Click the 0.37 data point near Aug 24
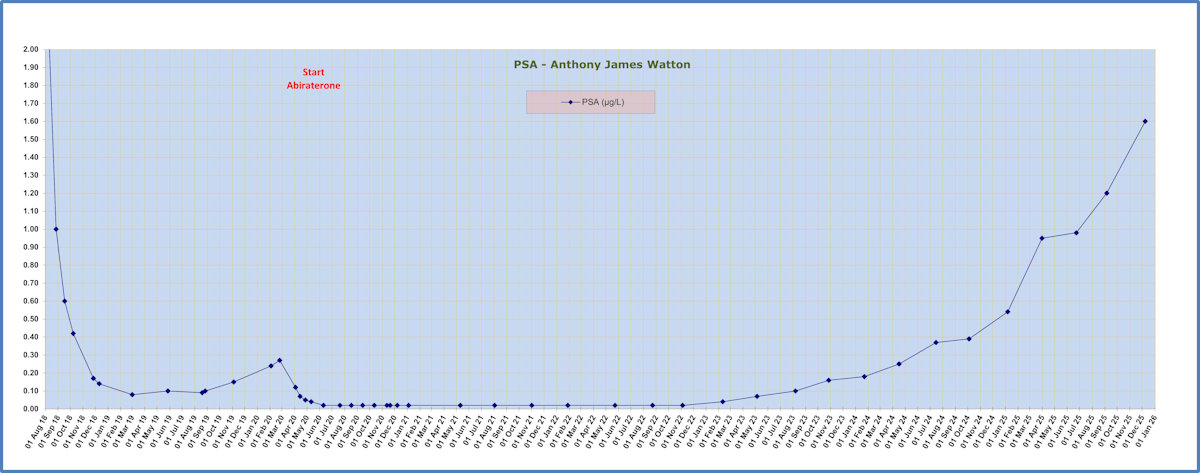 [x=937, y=342]
